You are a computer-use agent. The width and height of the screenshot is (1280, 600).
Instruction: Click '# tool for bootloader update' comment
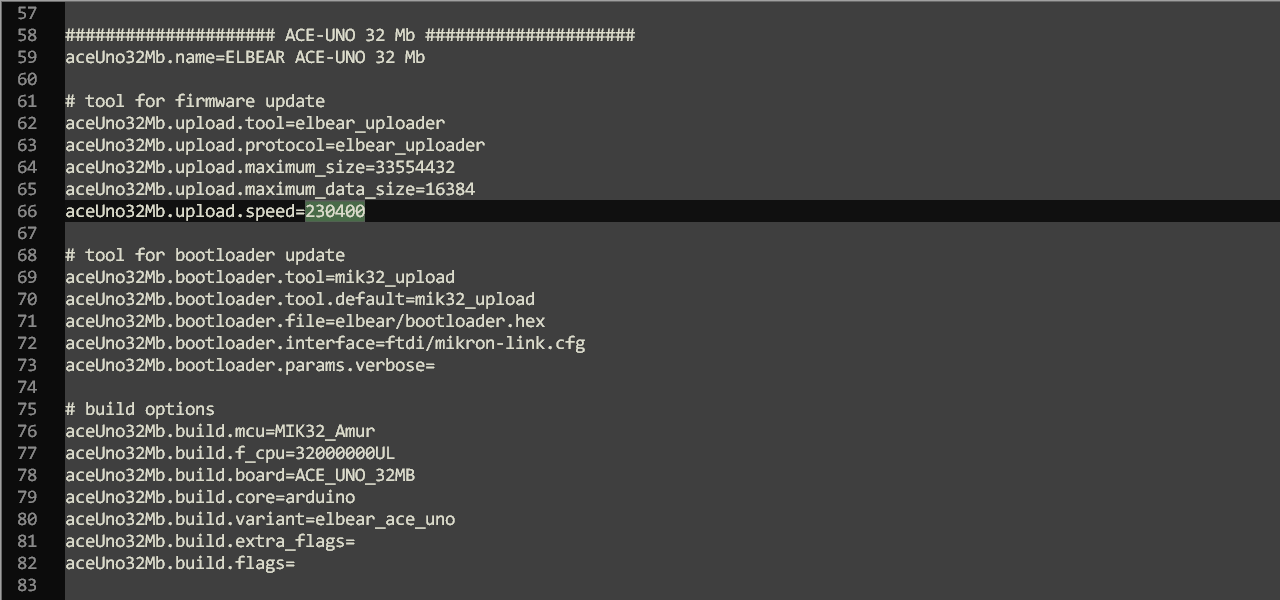[205, 255]
